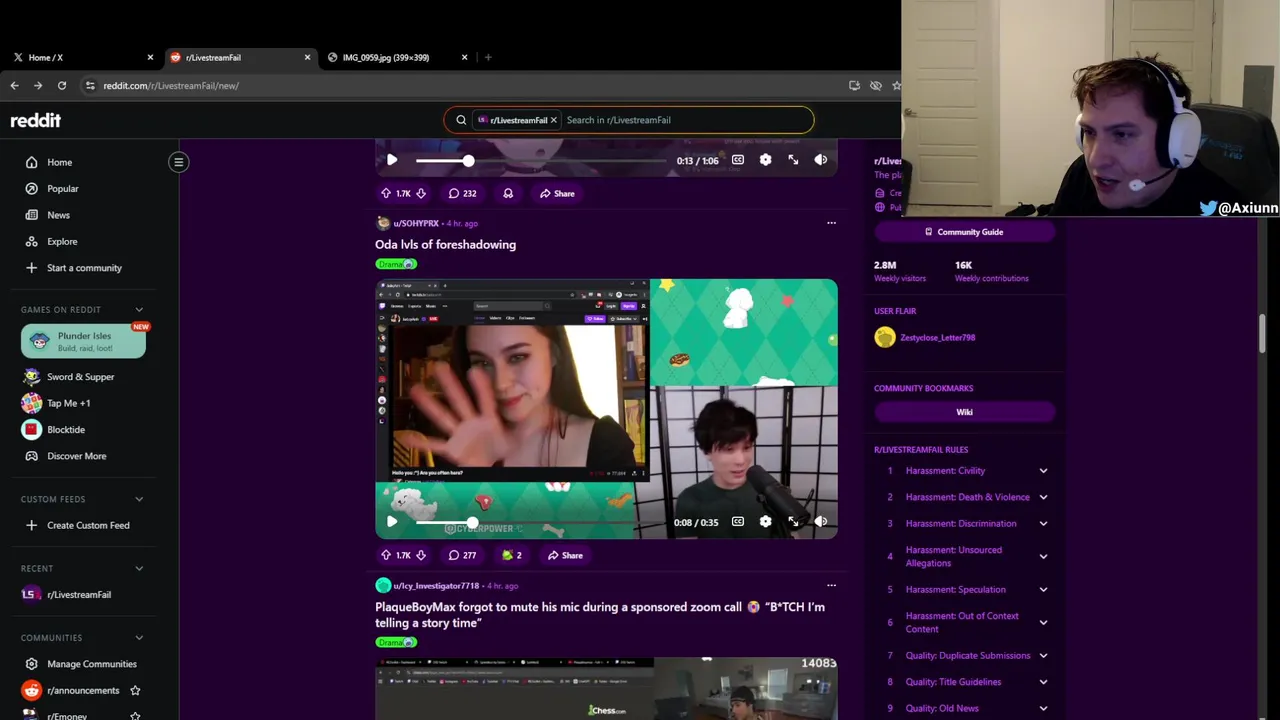Give award on the top post
This screenshot has width=1280, height=720.
(x=508, y=193)
